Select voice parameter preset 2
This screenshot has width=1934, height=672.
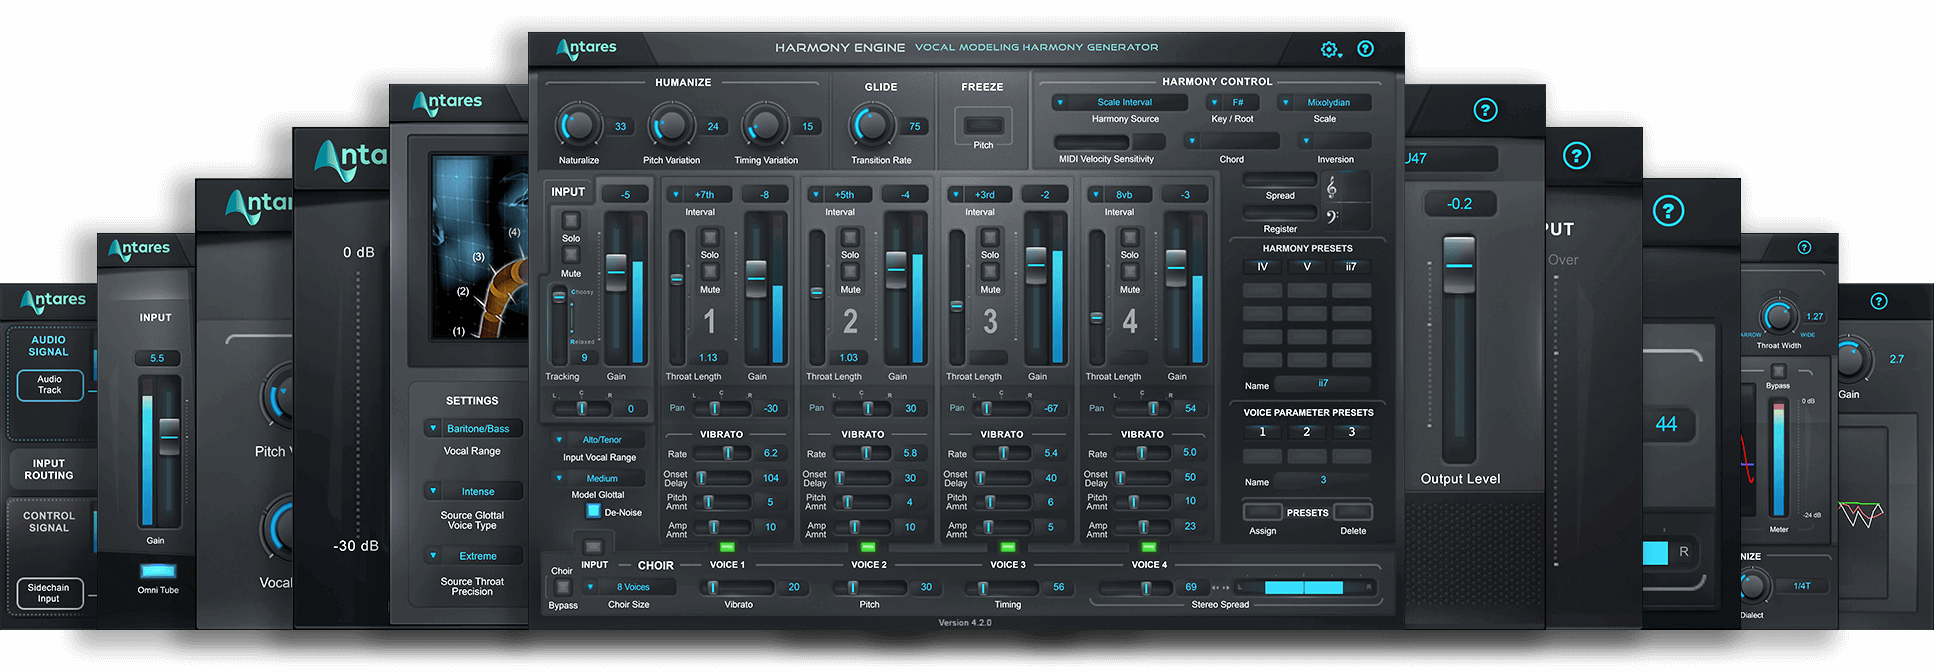(x=1306, y=432)
